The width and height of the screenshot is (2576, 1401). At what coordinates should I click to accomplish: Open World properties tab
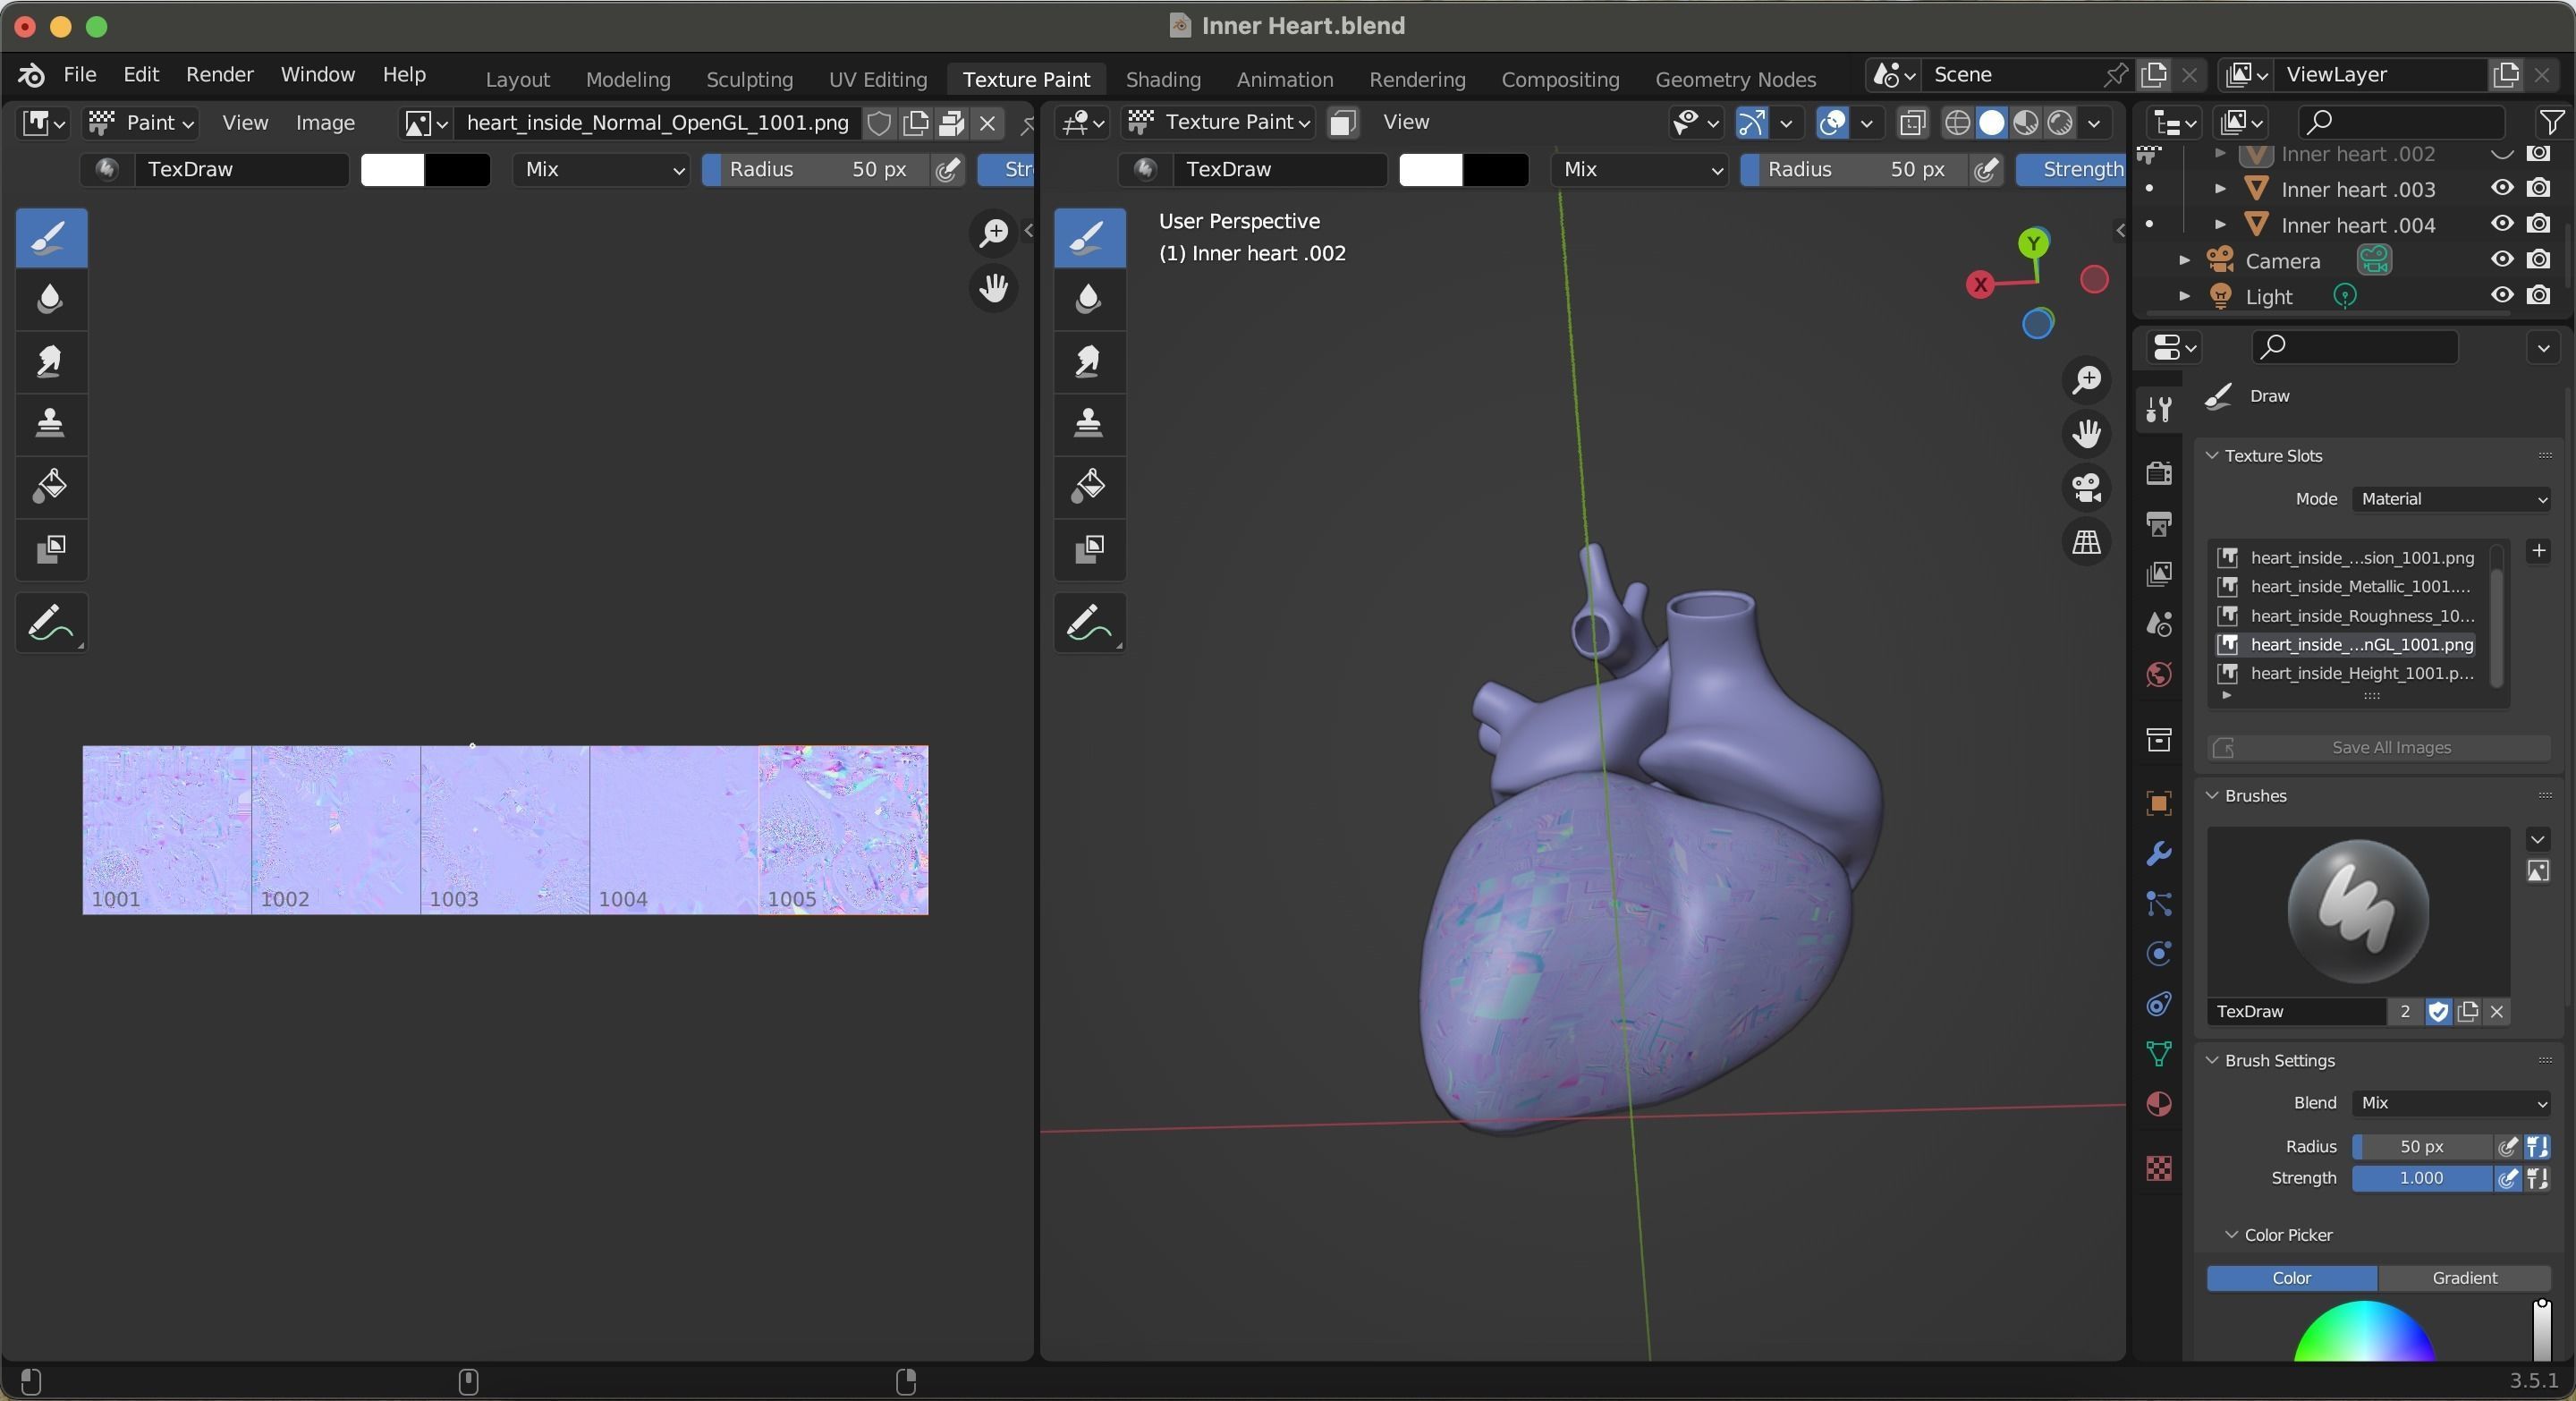(x=2159, y=674)
